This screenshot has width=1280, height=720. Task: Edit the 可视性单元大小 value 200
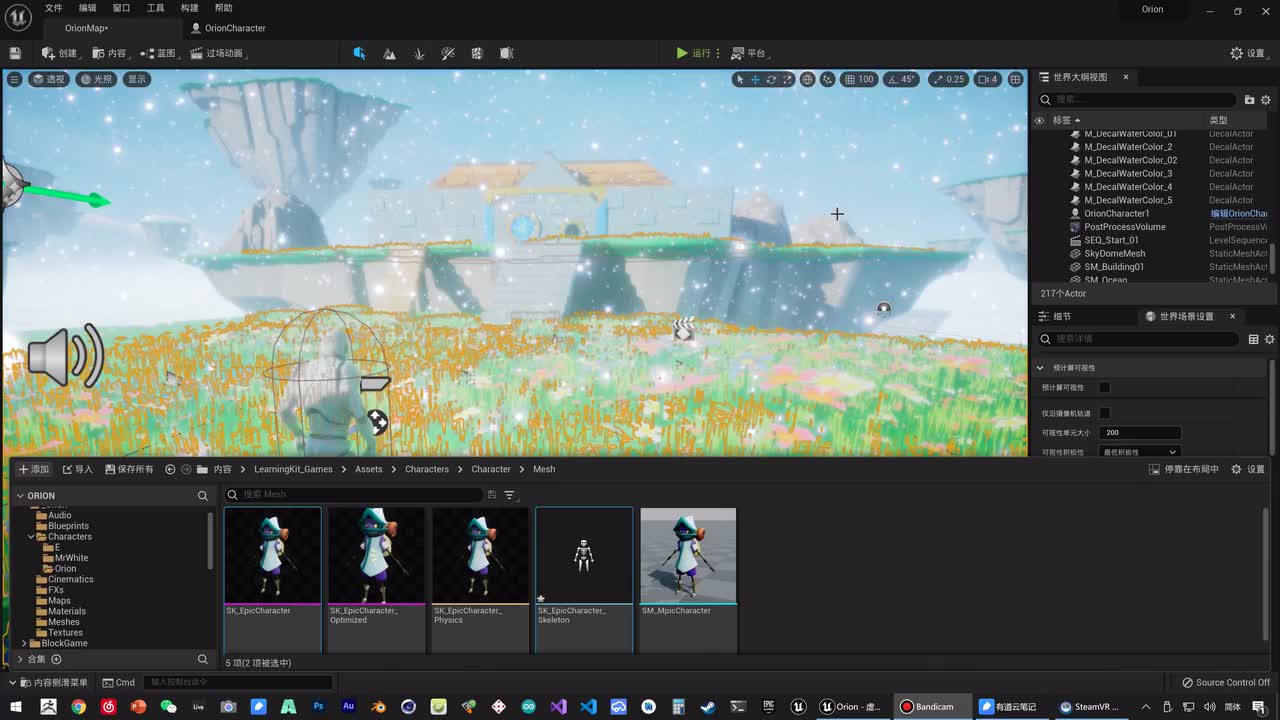point(1140,433)
